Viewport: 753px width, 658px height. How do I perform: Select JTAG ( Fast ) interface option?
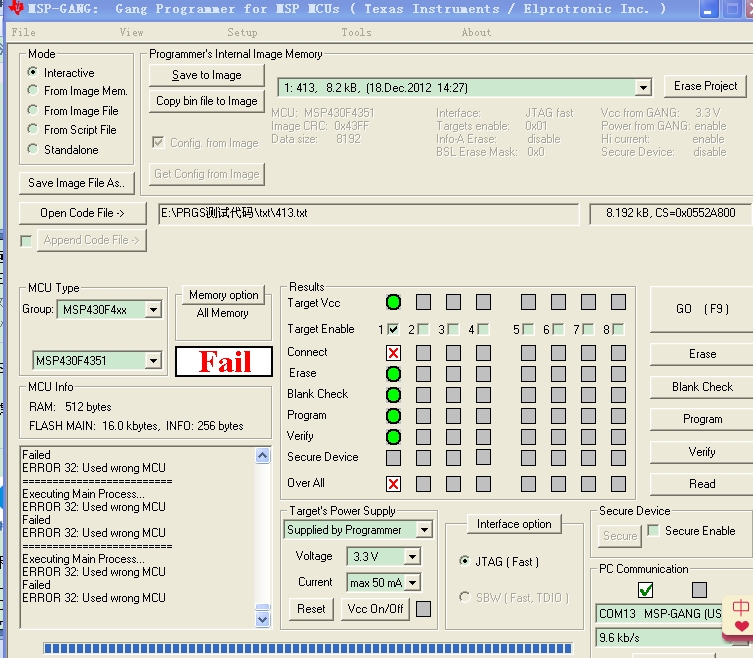(x=464, y=561)
